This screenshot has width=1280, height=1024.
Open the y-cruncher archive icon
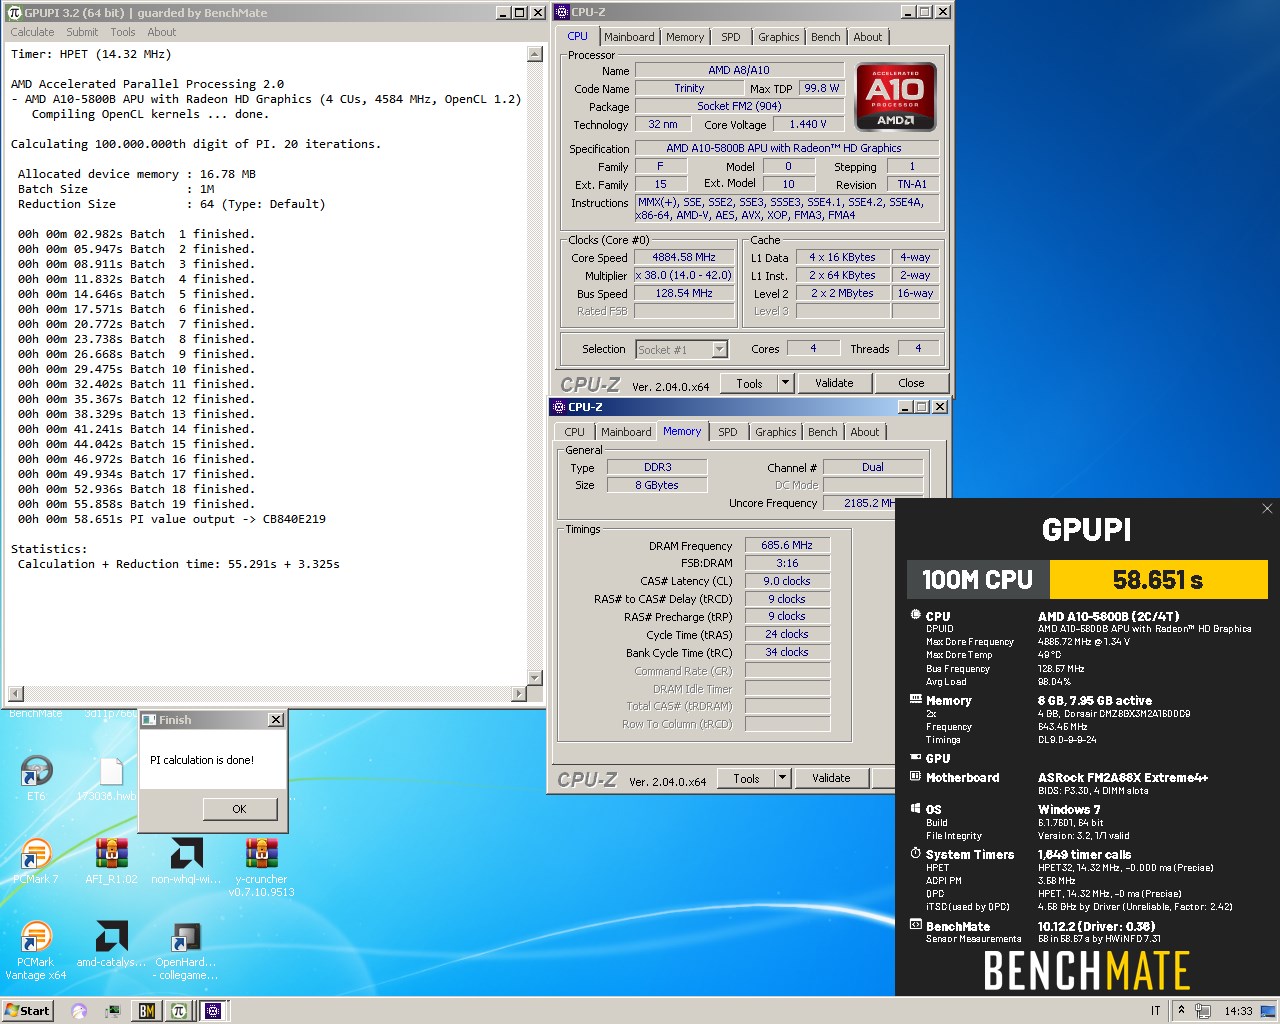click(x=261, y=855)
